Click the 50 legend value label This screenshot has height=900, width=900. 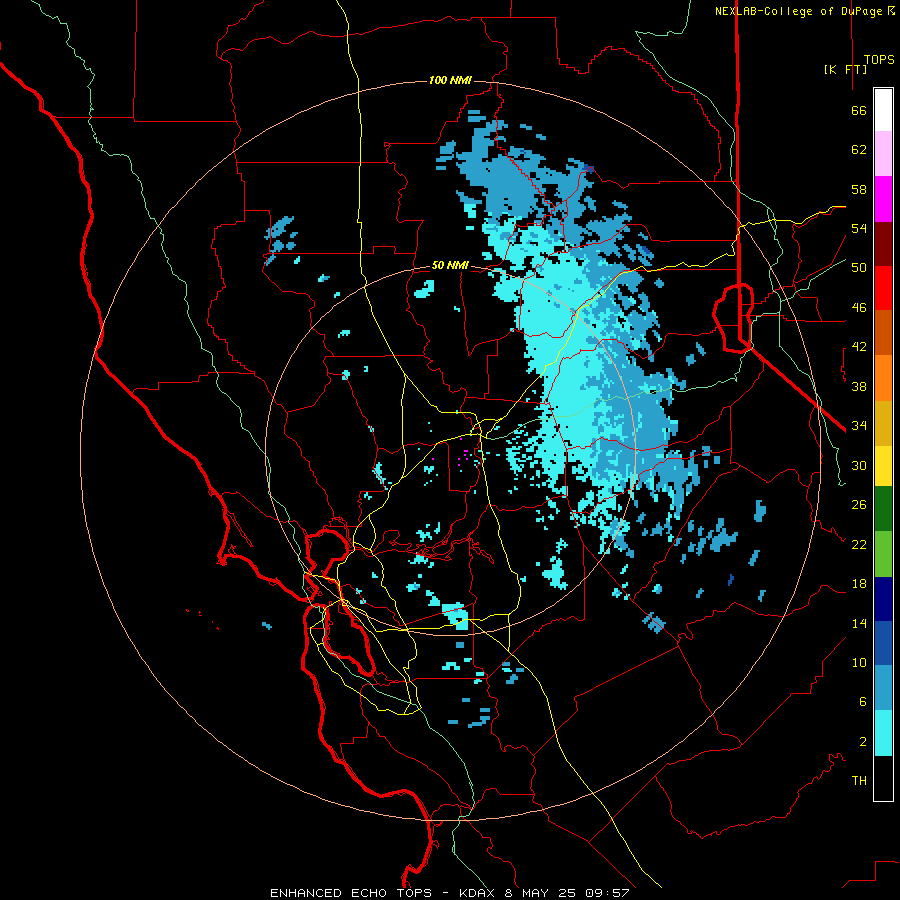(x=859, y=267)
